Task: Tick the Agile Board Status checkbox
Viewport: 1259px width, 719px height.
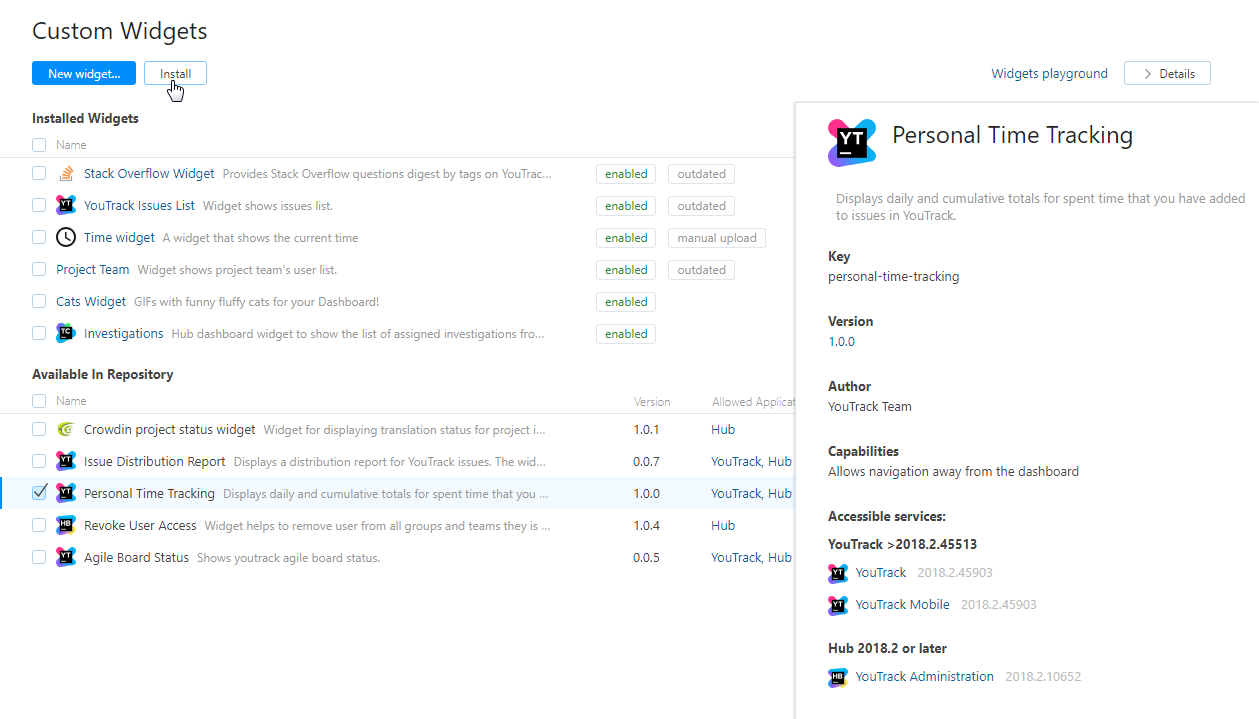Action: pyautogui.click(x=39, y=557)
